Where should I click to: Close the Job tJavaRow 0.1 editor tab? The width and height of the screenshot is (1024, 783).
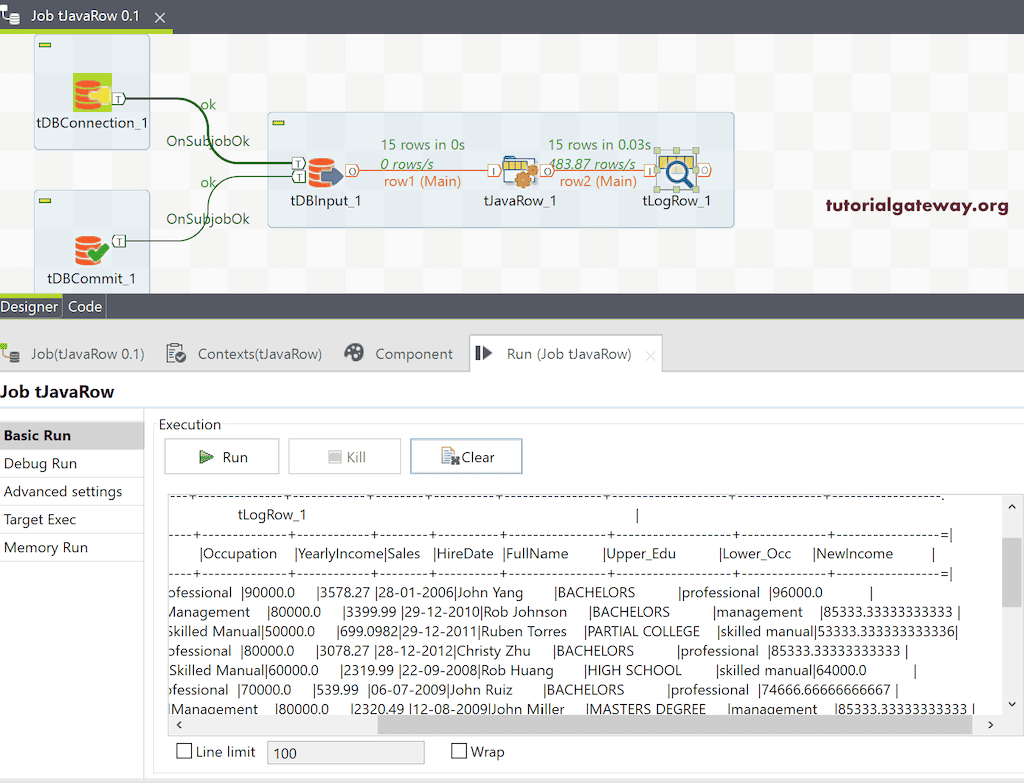[x=160, y=18]
